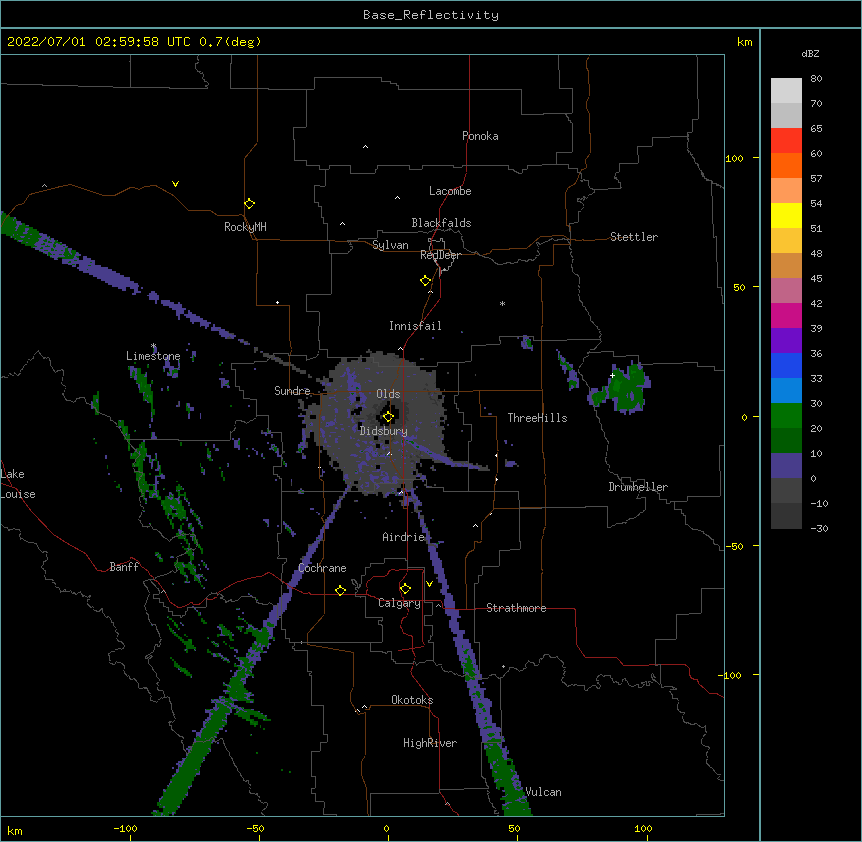The height and width of the screenshot is (842, 862).
Task: Pick the slate purple swatch below 10 in legend
Action: pos(786,466)
